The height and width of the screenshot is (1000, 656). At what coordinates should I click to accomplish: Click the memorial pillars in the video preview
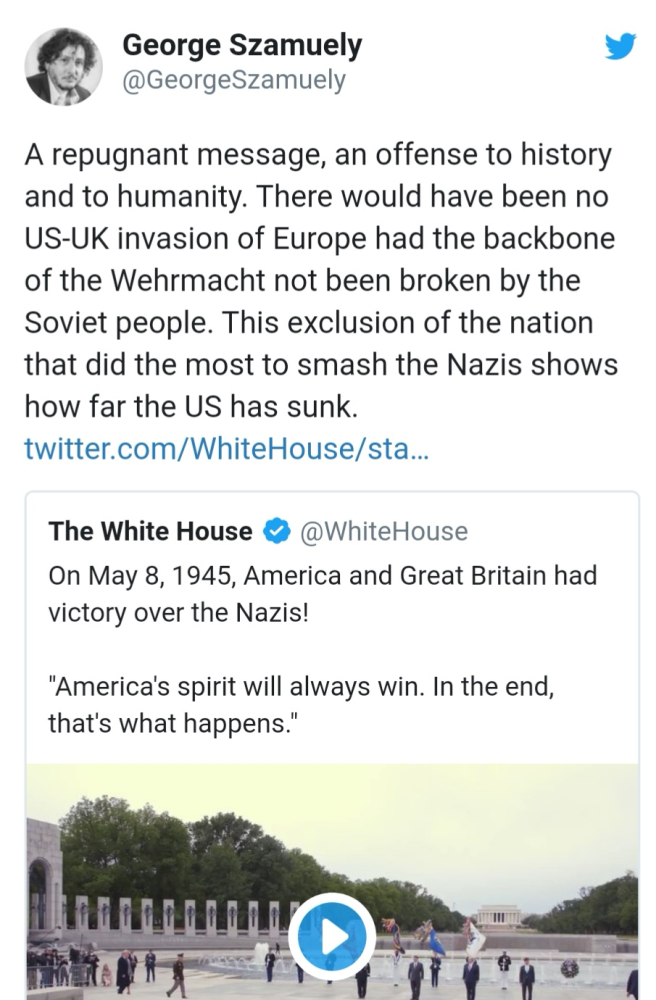pyautogui.click(x=170, y=915)
